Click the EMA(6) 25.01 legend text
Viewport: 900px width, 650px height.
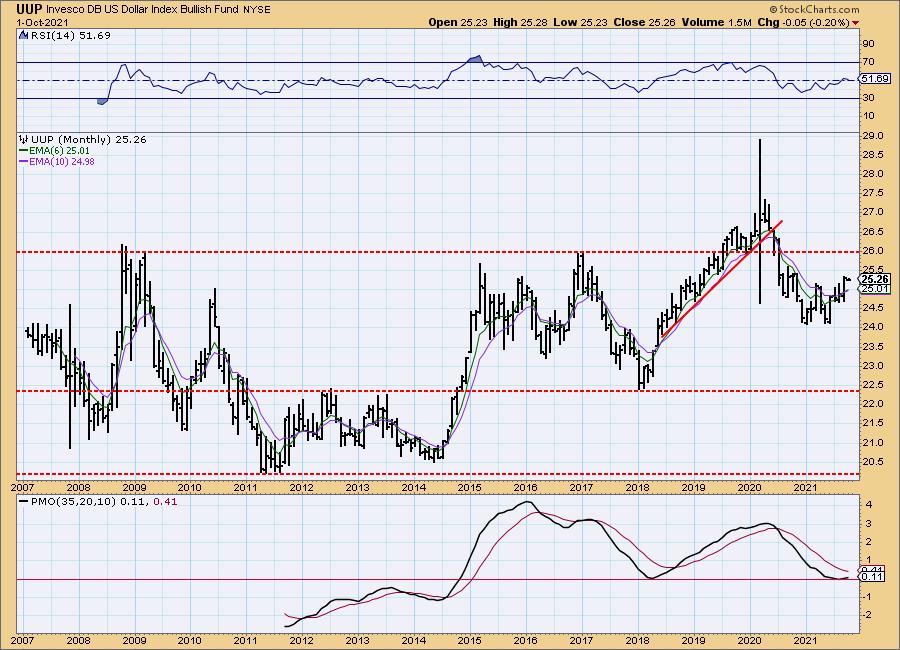pos(59,150)
